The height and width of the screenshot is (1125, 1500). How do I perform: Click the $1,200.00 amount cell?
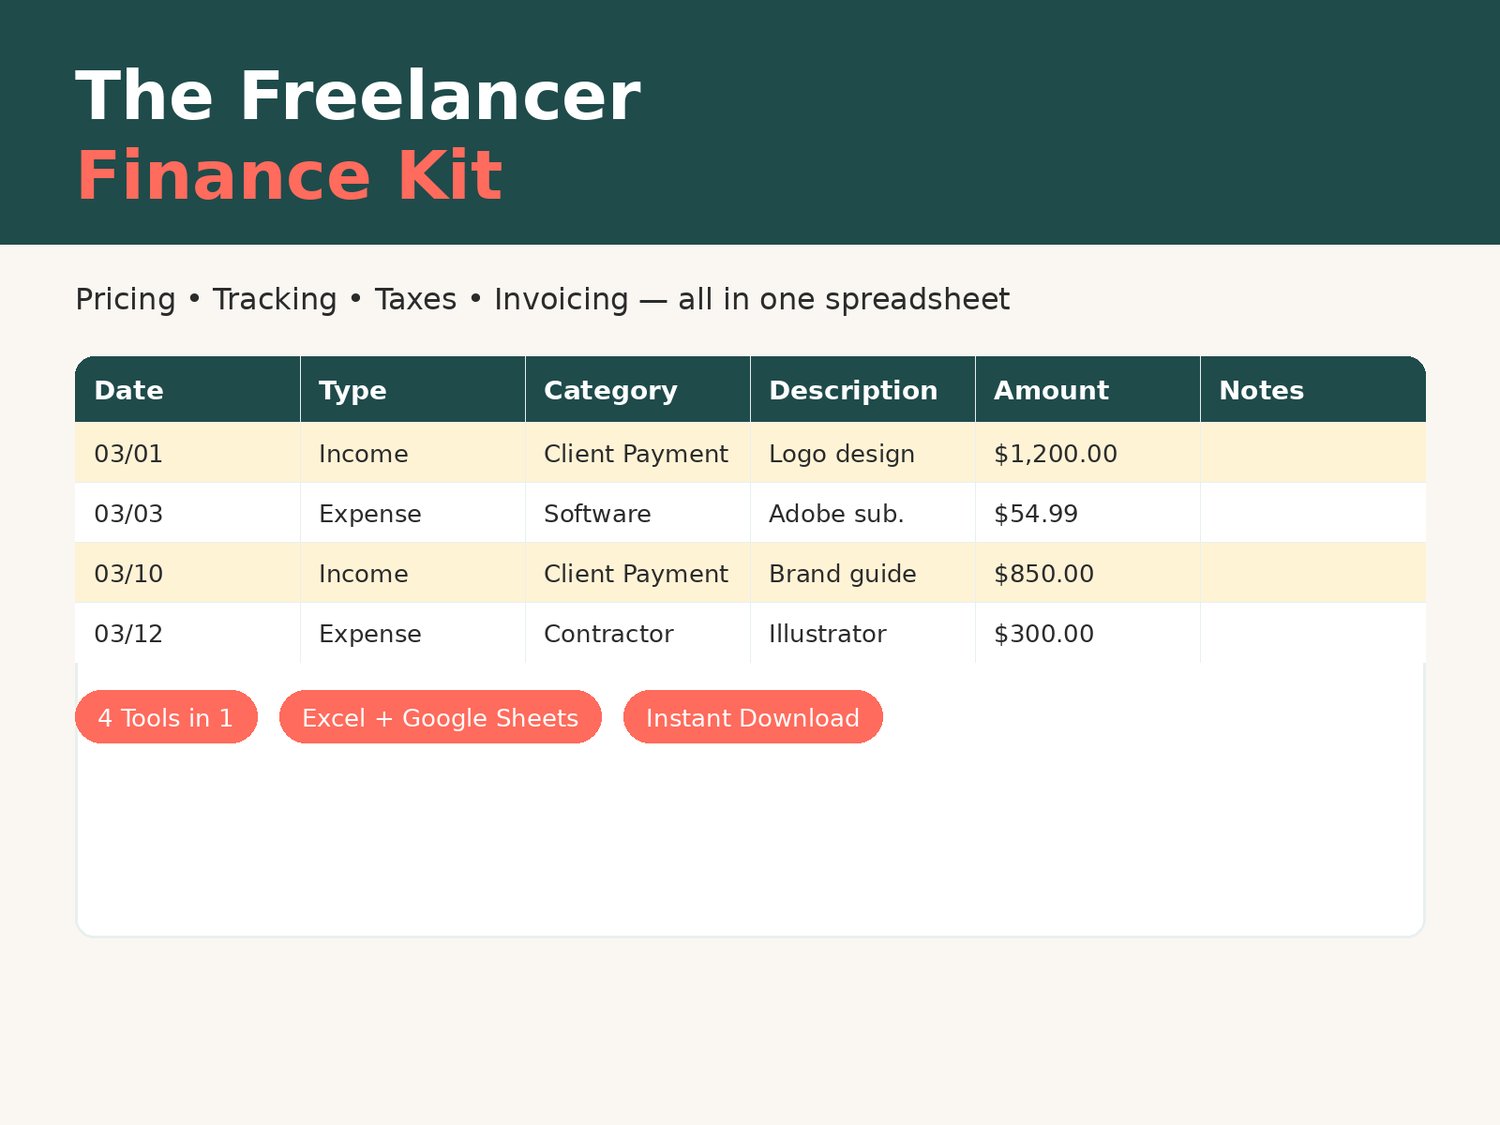pos(1088,453)
